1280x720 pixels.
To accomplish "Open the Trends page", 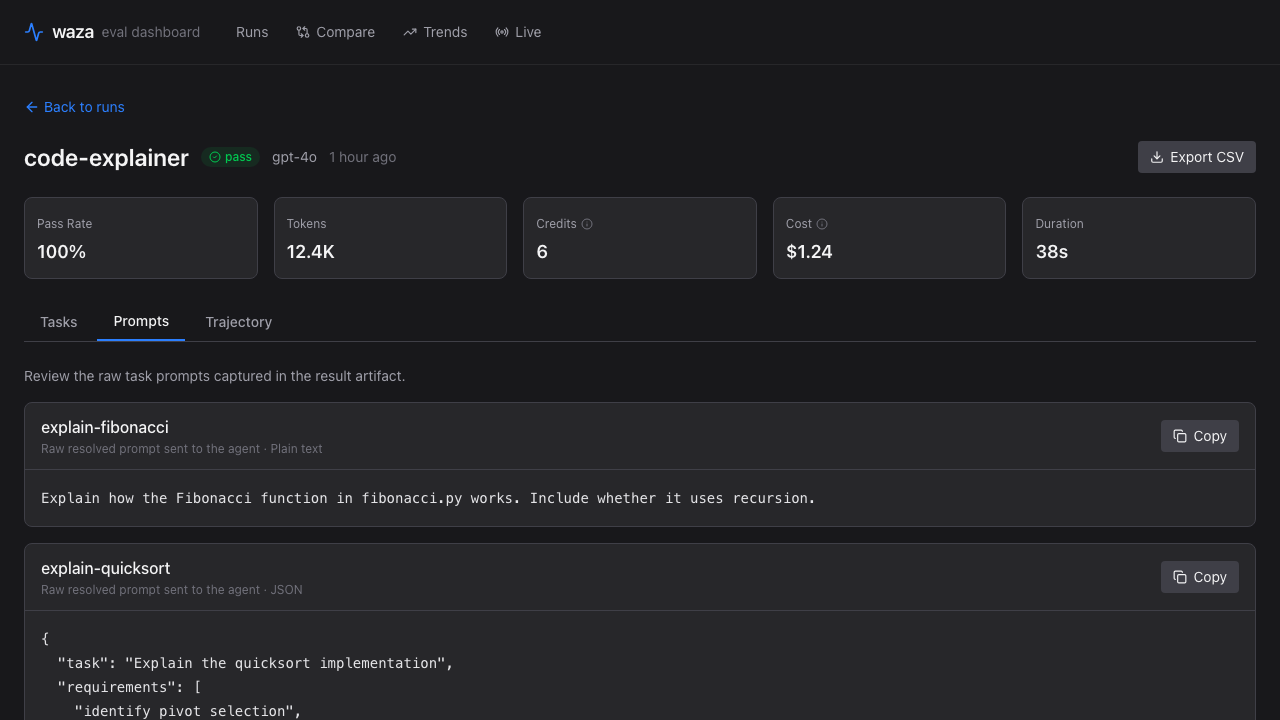I will pyautogui.click(x=435, y=32).
